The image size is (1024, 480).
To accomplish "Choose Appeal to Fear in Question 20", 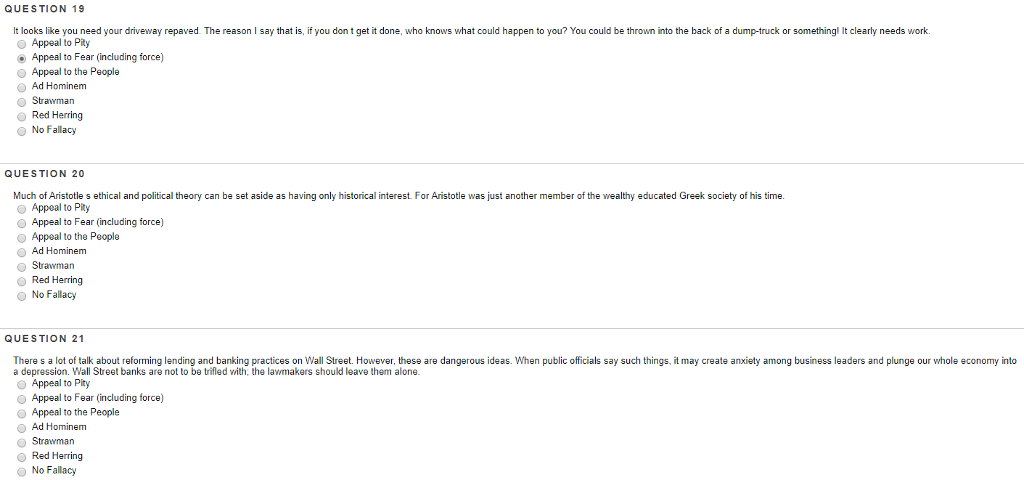I will coord(22,222).
